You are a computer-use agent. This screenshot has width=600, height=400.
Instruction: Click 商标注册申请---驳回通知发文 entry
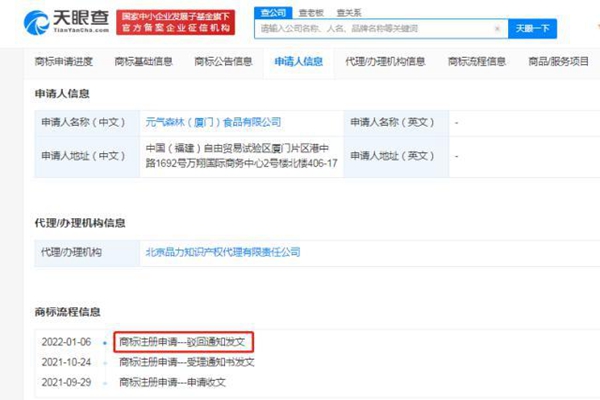[182, 342]
